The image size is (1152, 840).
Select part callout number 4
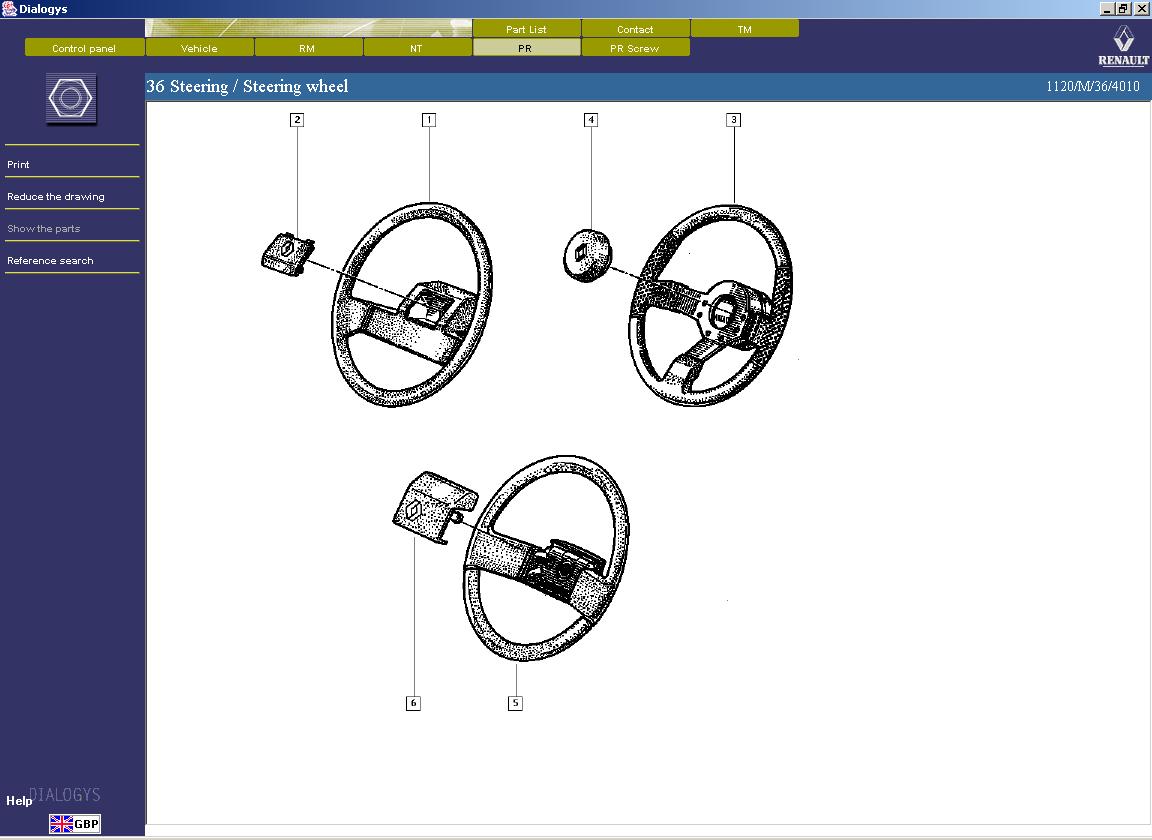coord(591,120)
